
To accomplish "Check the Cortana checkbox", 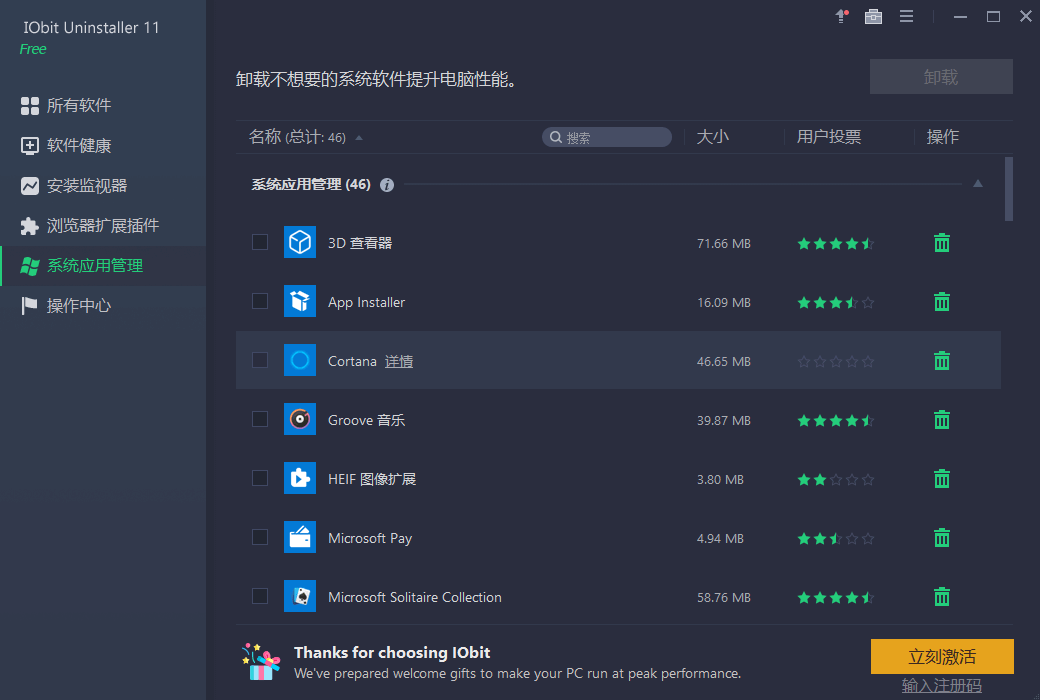I will [x=260, y=360].
